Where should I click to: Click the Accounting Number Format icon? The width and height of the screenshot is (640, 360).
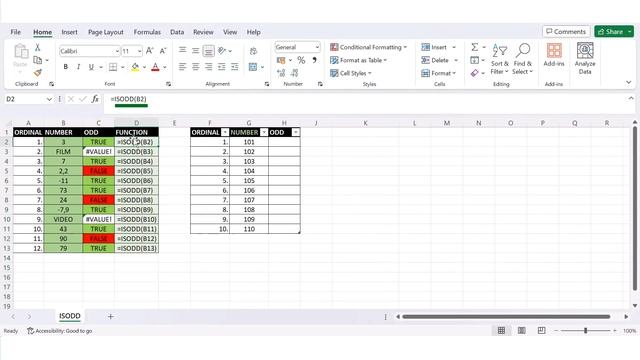pos(281,60)
